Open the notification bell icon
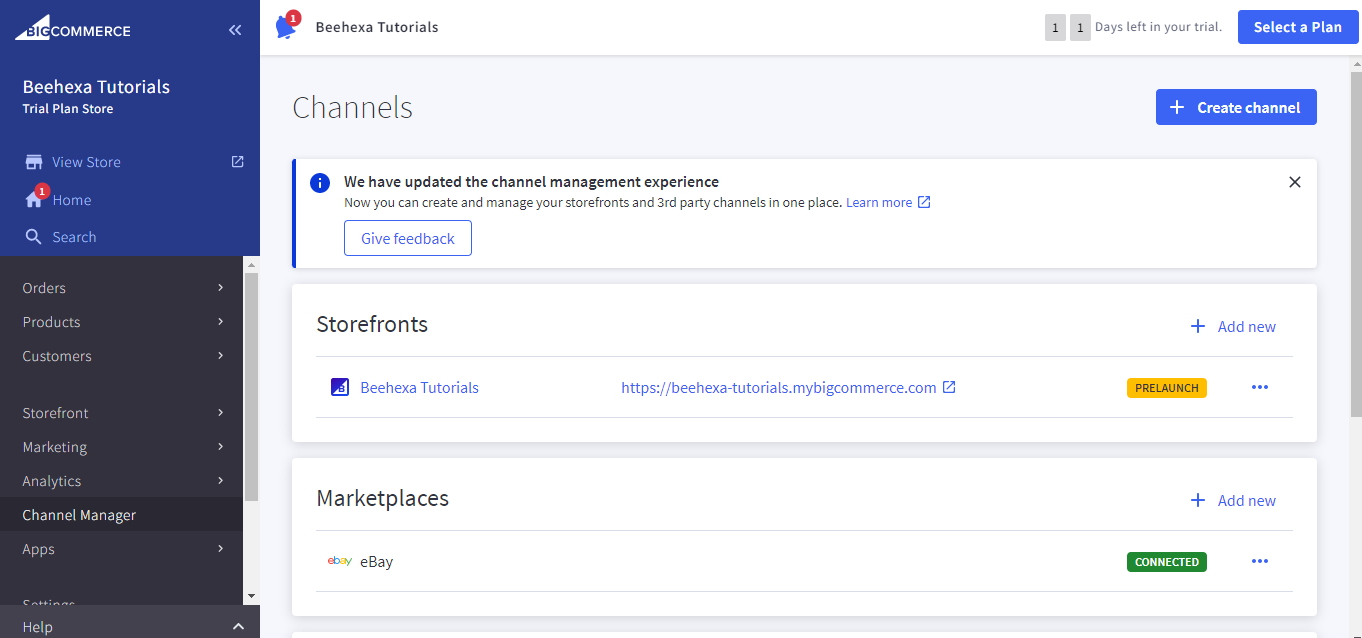 click(x=285, y=27)
